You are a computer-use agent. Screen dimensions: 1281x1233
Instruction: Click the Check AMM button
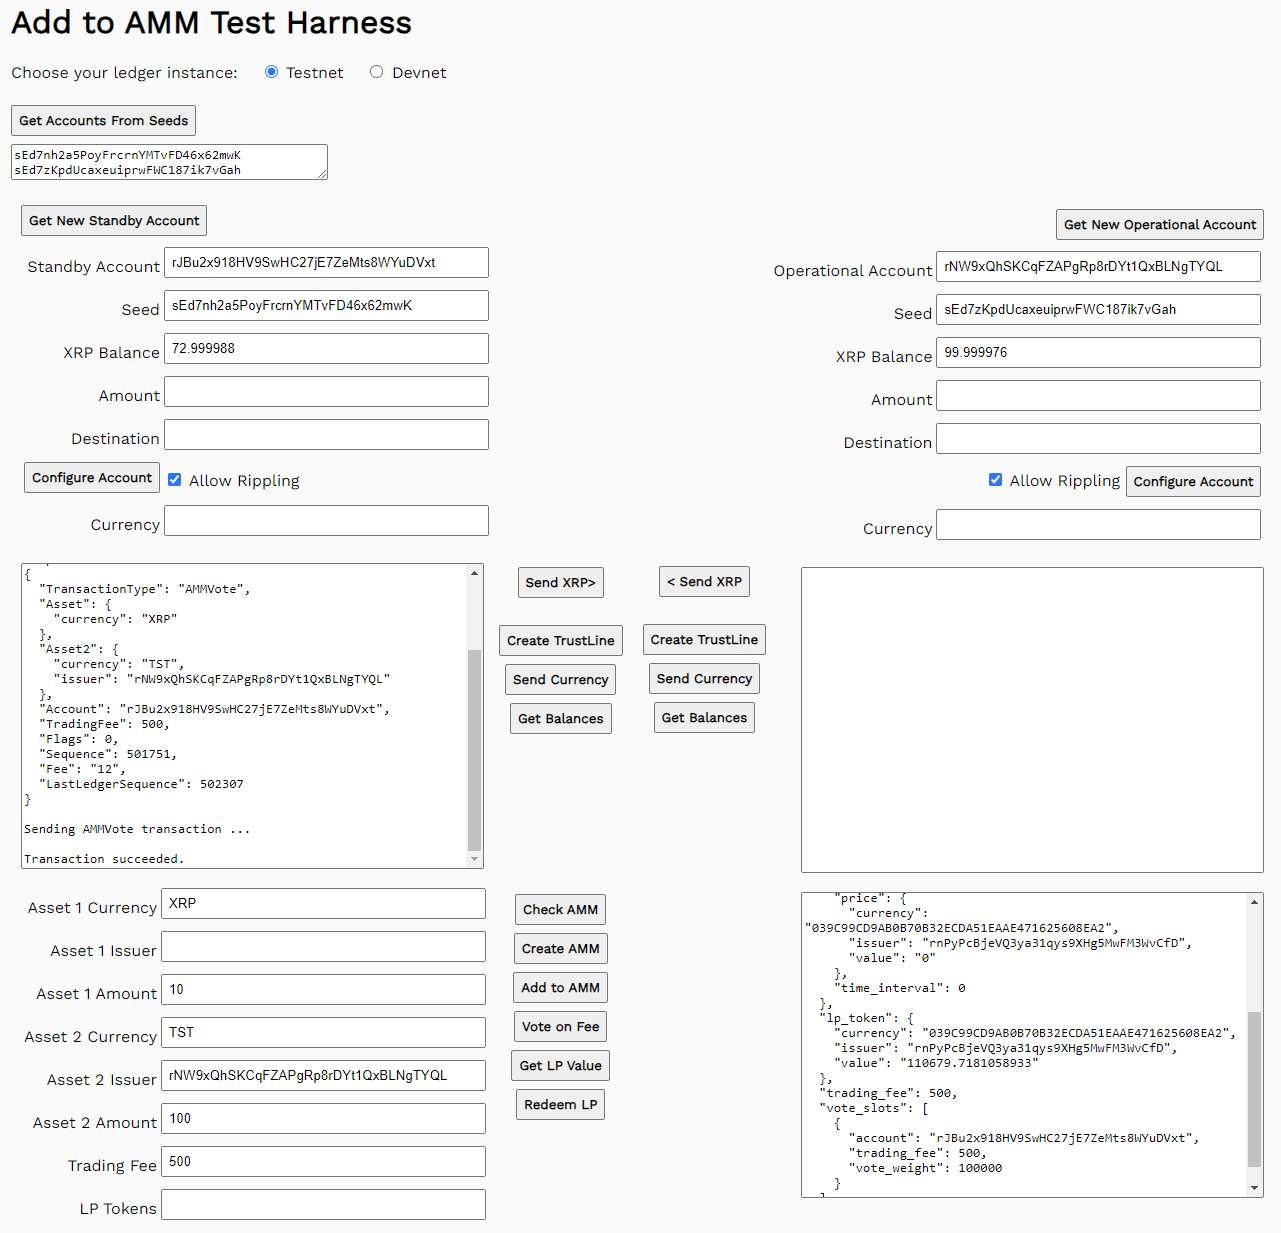560,910
